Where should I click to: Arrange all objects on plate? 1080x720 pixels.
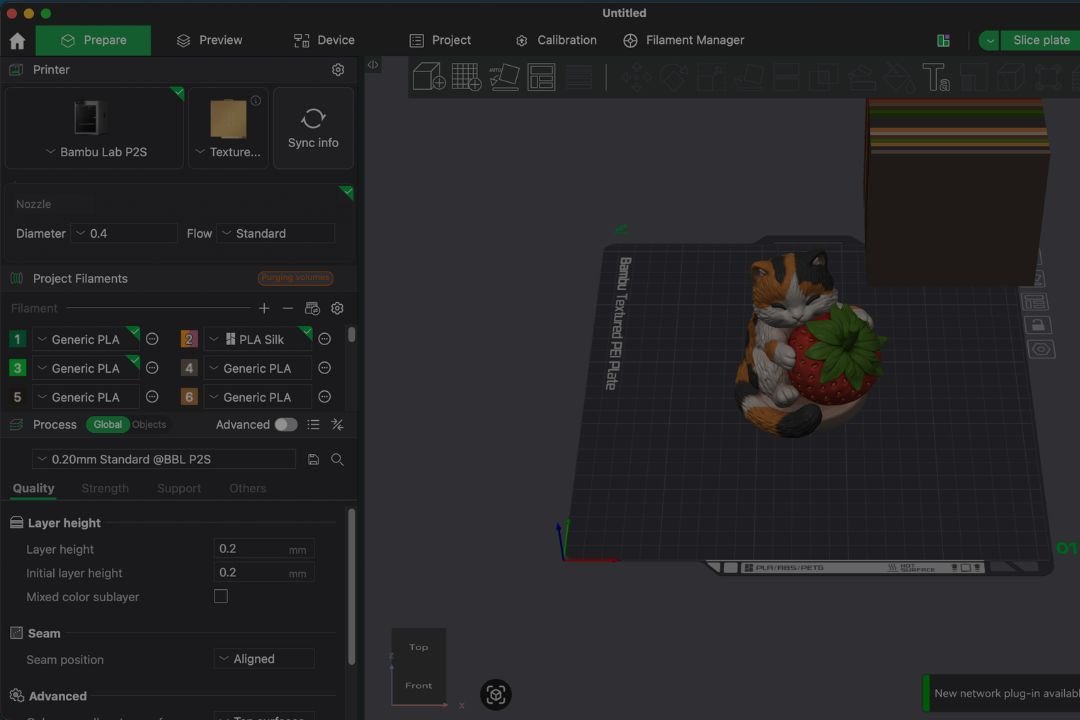541,76
